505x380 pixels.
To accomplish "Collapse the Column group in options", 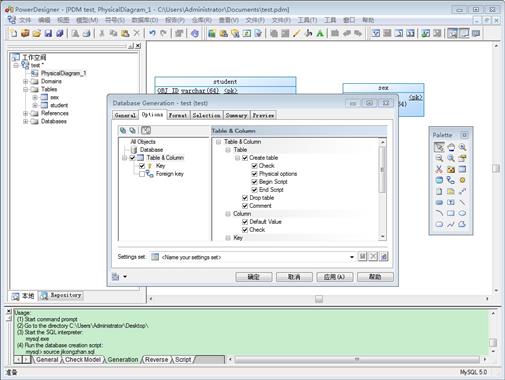I will [228, 214].
